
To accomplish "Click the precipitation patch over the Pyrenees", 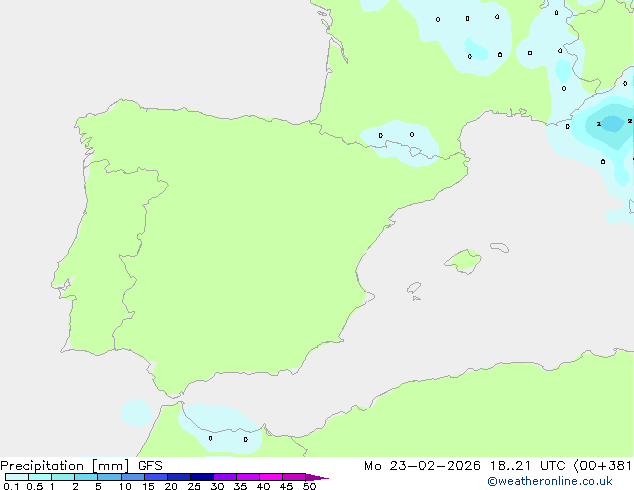I will click(399, 144).
